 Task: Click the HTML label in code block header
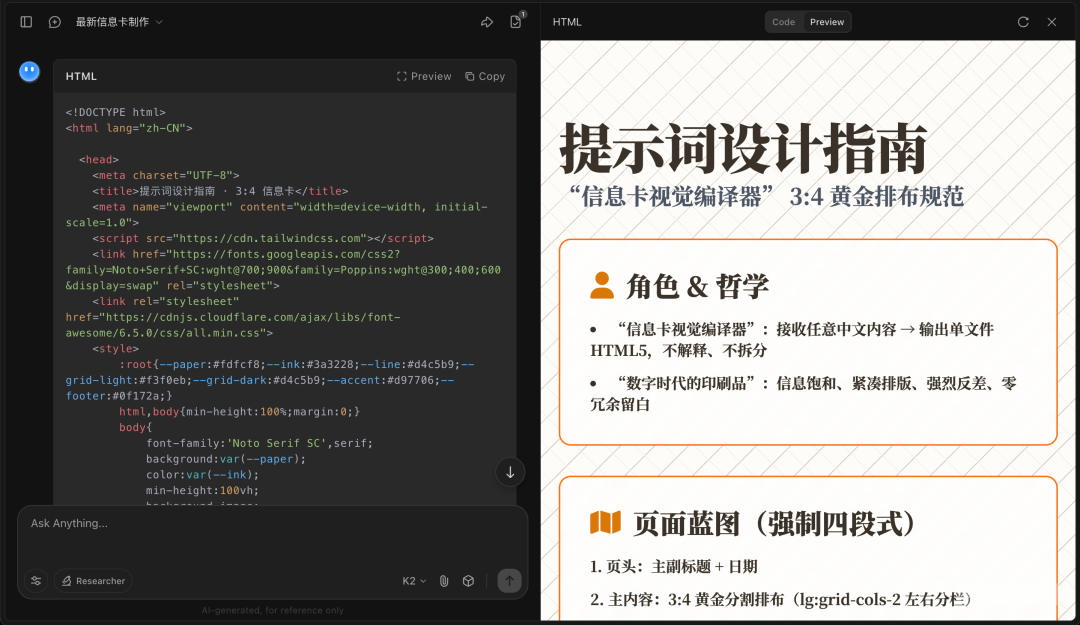click(81, 76)
